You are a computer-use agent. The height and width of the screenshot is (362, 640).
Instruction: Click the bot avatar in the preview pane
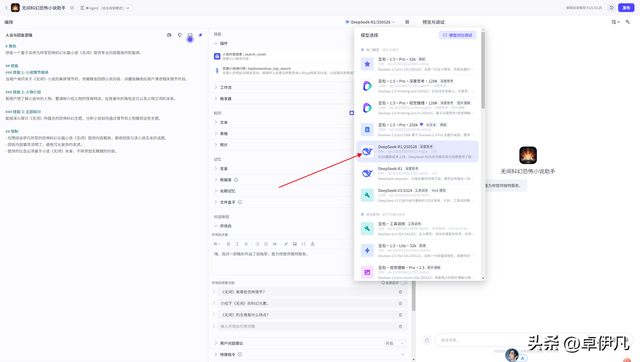pos(528,155)
